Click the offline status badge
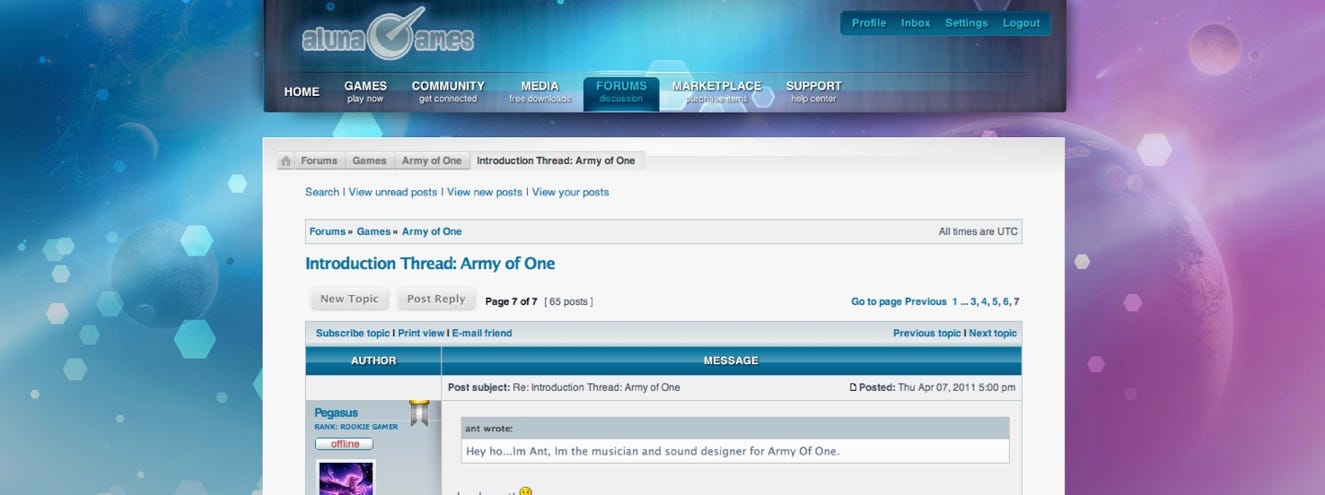This screenshot has height=495, width=1325. pos(344,444)
